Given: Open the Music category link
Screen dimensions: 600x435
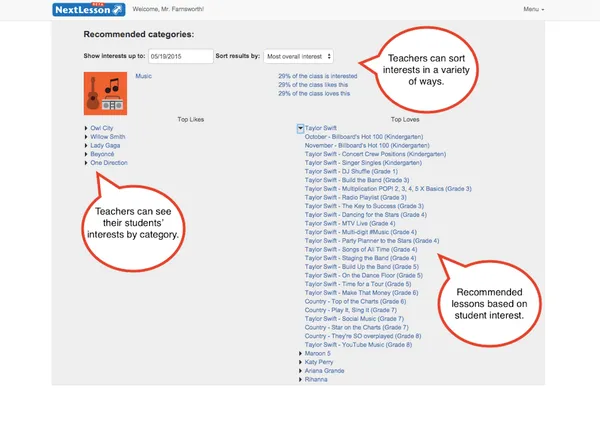Looking at the screenshot, I should point(143,76).
